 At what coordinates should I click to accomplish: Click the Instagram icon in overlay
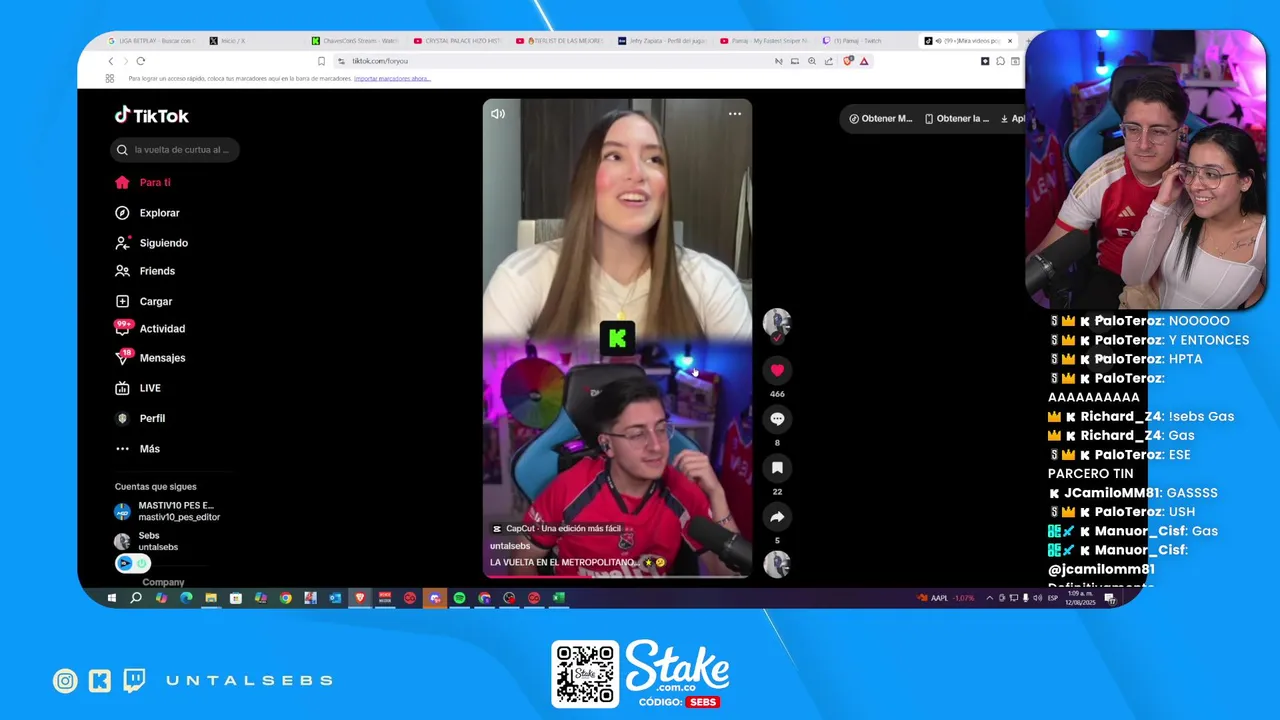click(65, 681)
